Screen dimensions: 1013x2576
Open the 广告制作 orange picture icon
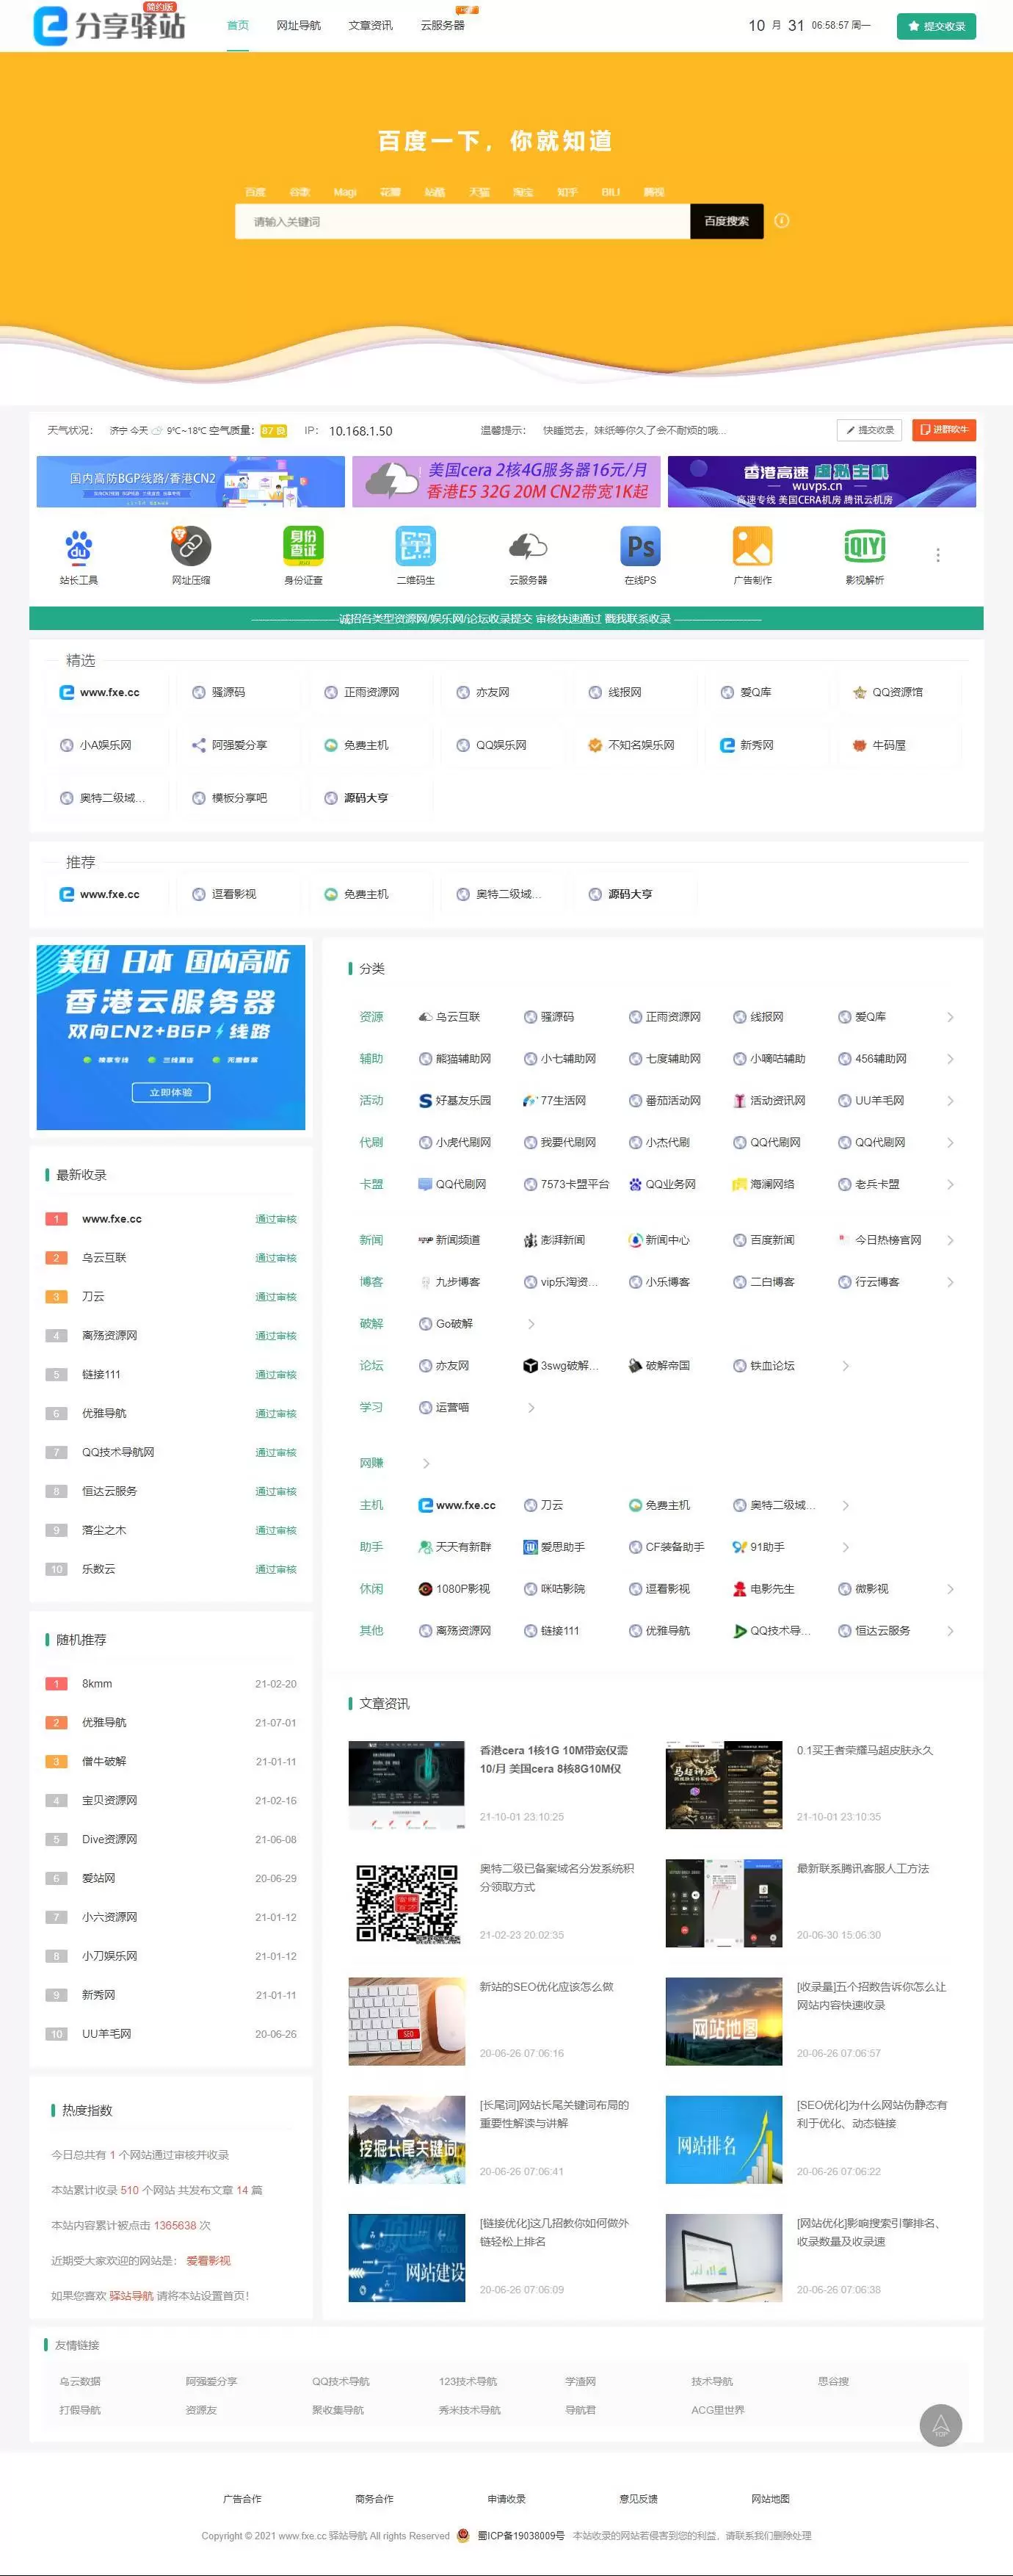pos(753,546)
